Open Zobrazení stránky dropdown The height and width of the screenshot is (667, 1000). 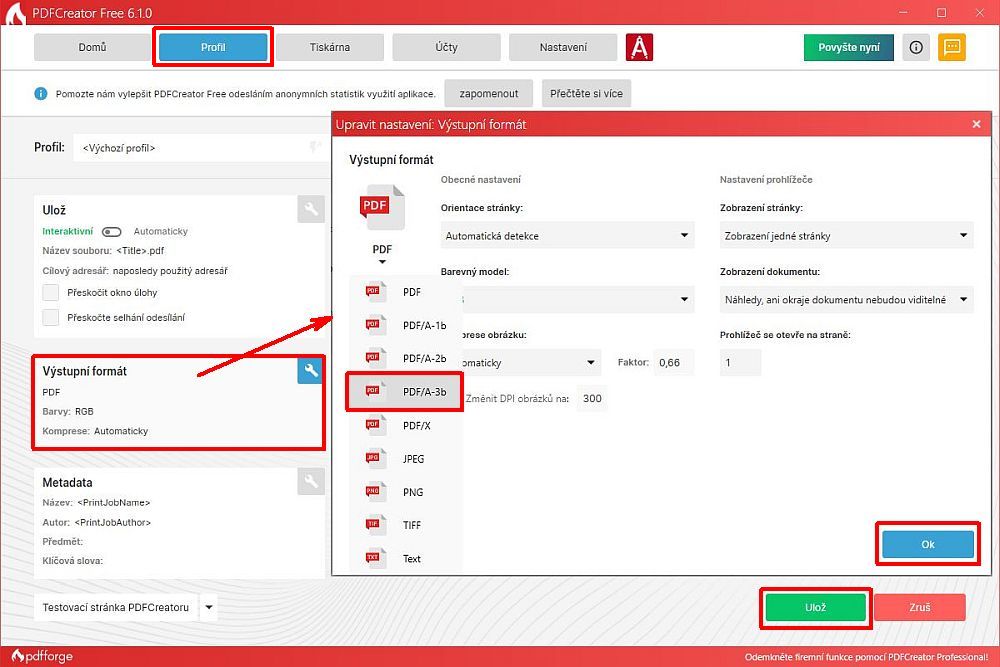click(845, 236)
